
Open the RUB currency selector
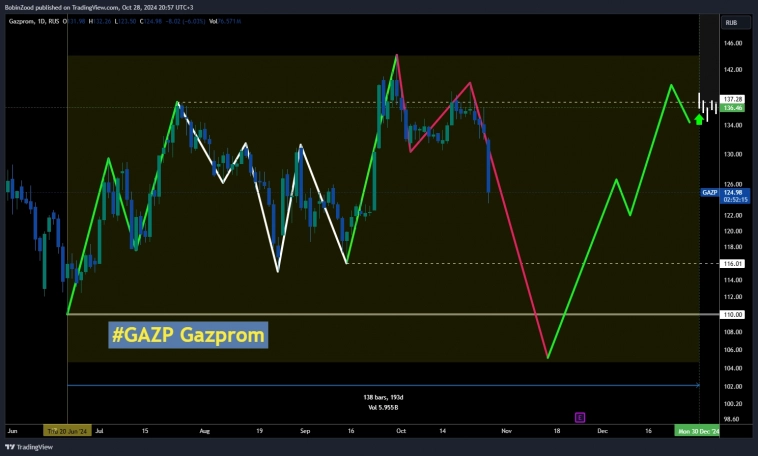pyautogui.click(x=732, y=21)
